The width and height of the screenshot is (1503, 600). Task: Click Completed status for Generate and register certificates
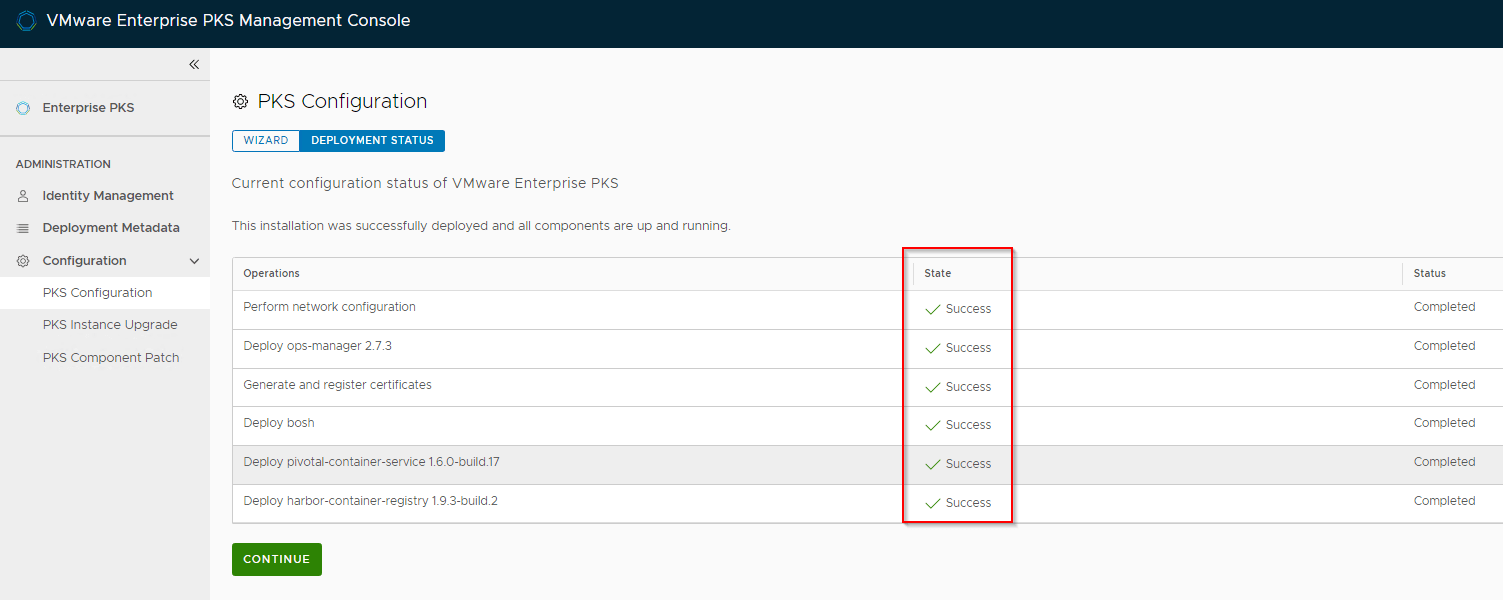pyautogui.click(x=1444, y=385)
